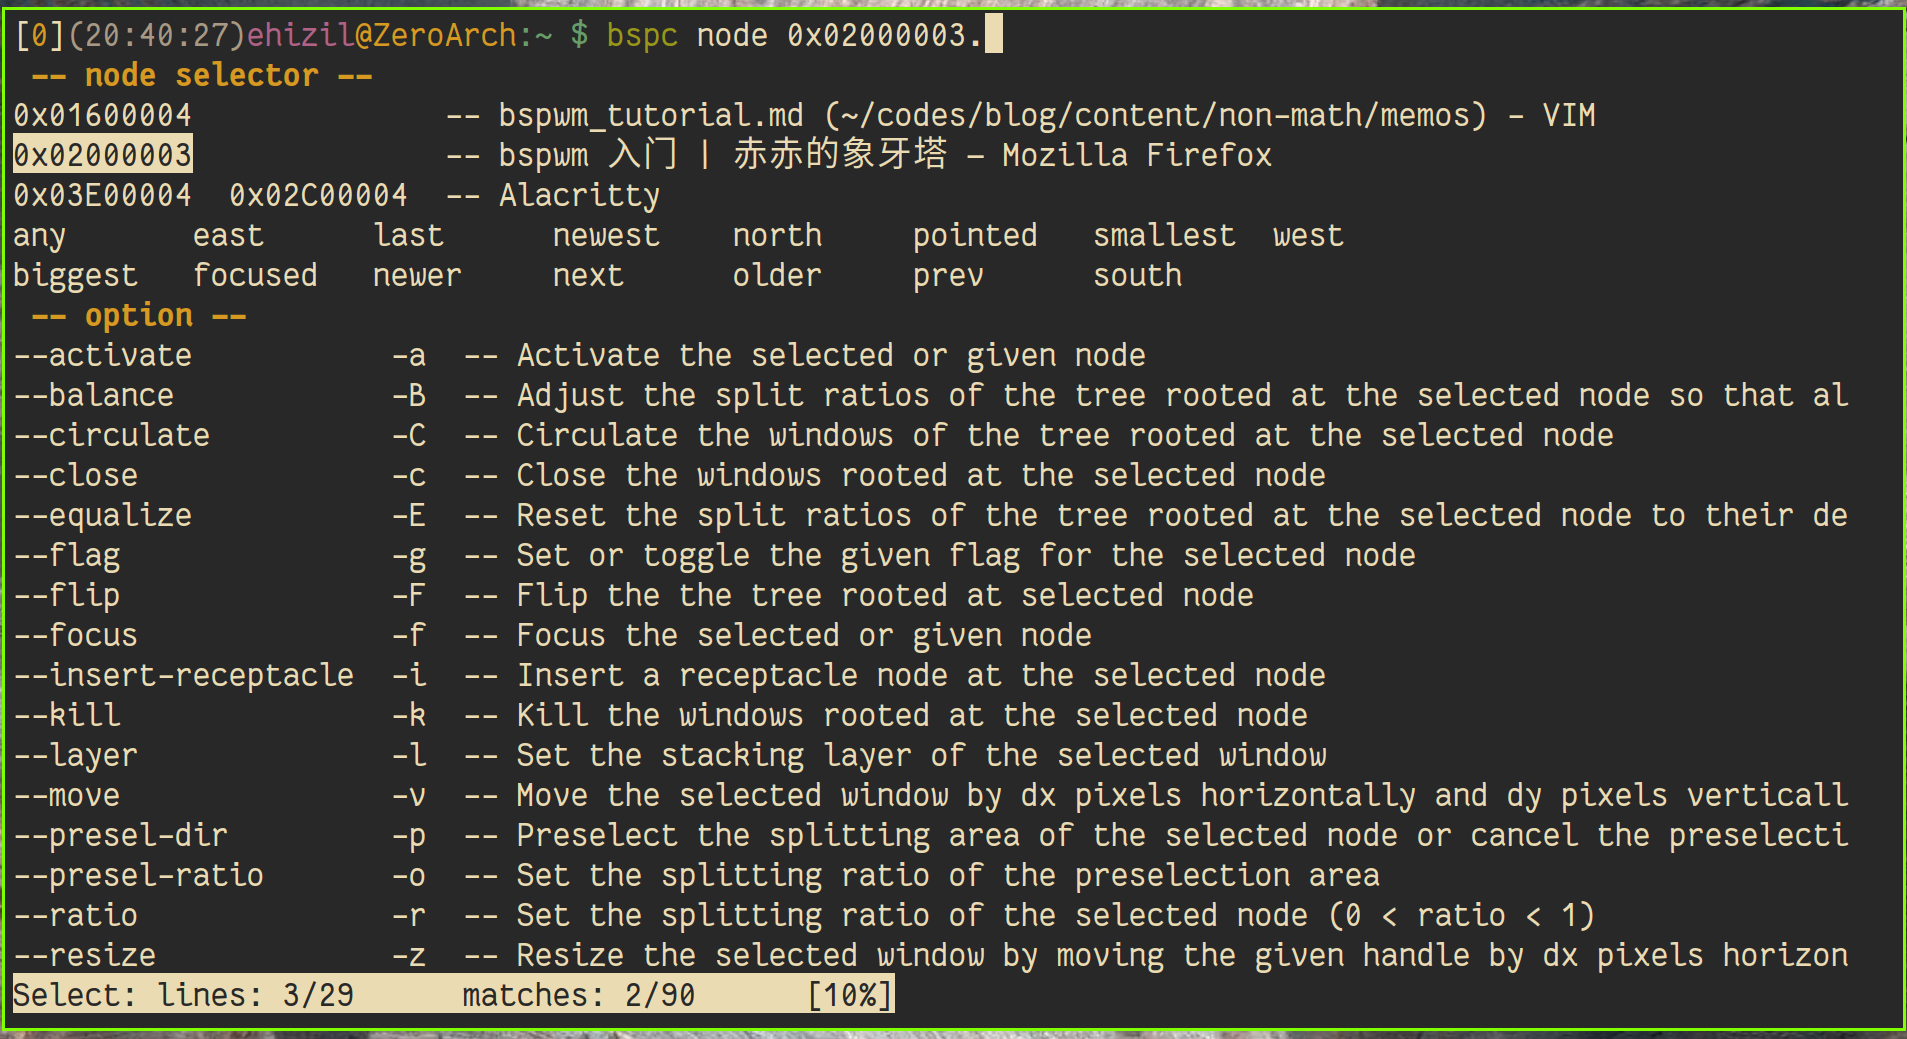
Task: Select the --balance option
Action: pyautogui.click(x=93, y=395)
